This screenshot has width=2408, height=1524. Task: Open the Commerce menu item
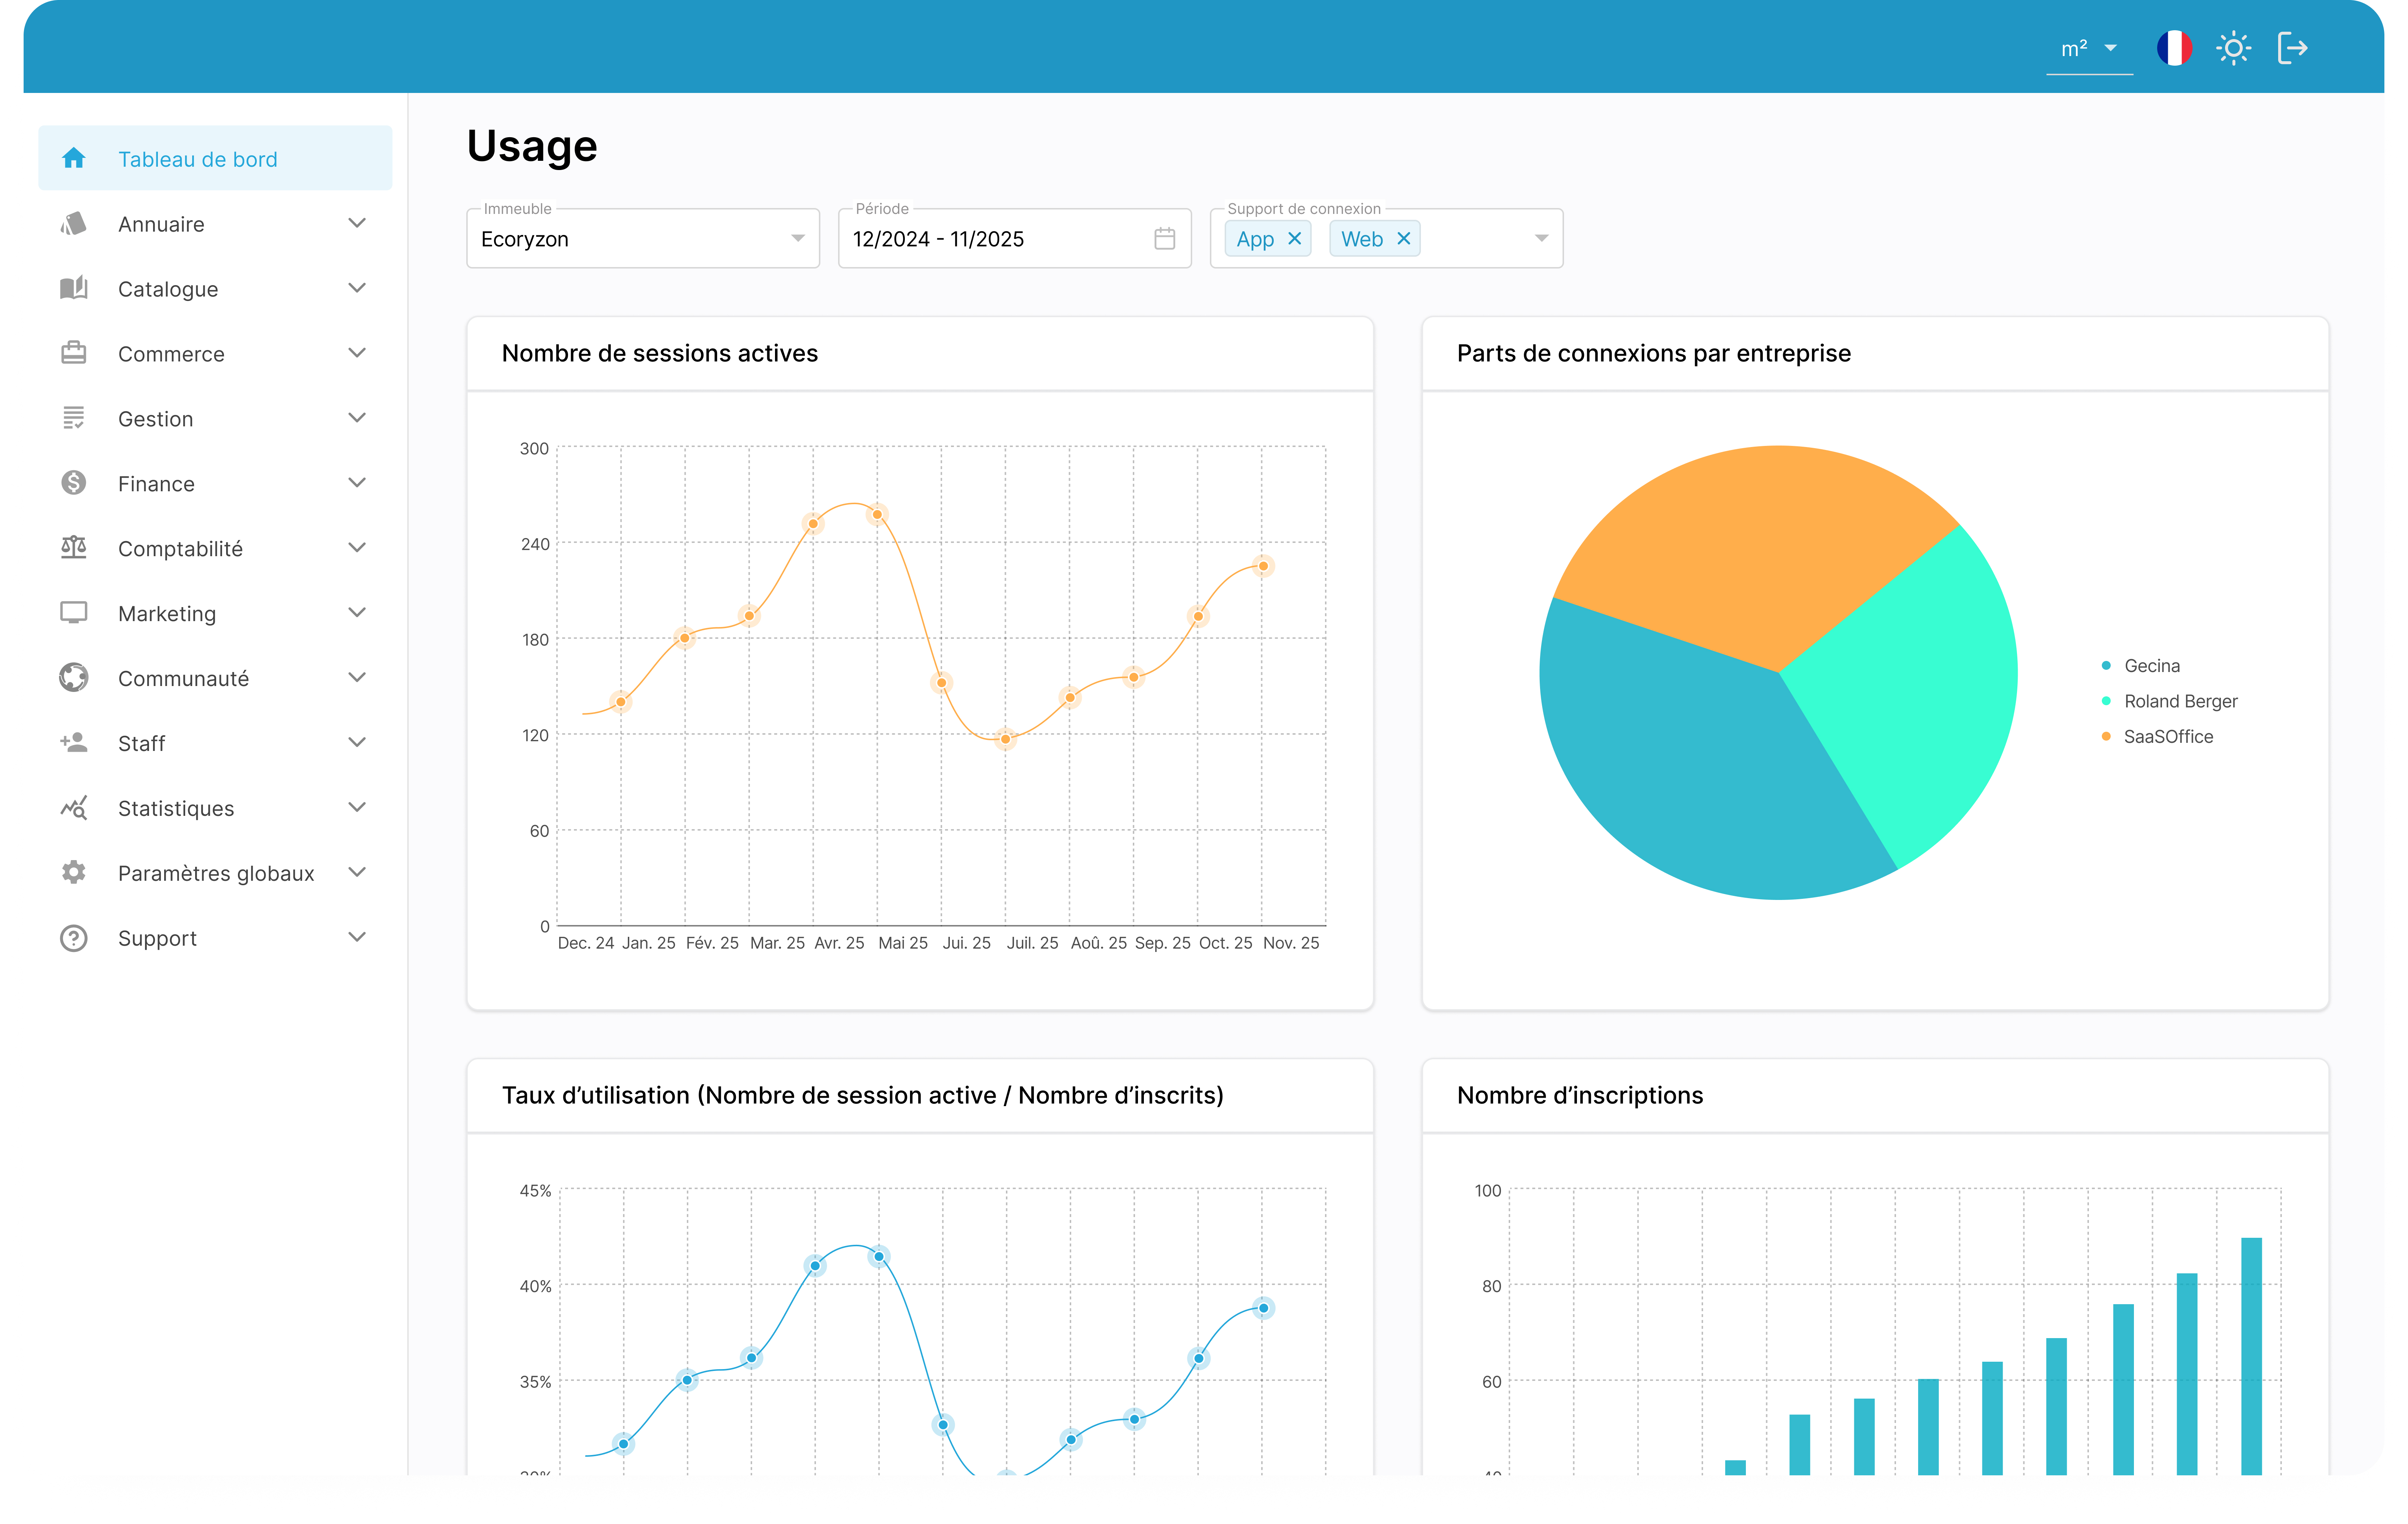tap(215, 353)
